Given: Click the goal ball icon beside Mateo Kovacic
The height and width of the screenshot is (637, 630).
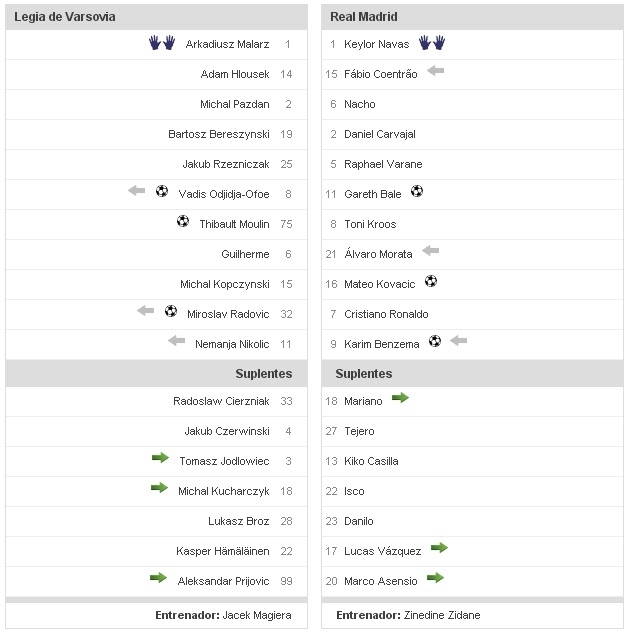Looking at the screenshot, I should (431, 282).
